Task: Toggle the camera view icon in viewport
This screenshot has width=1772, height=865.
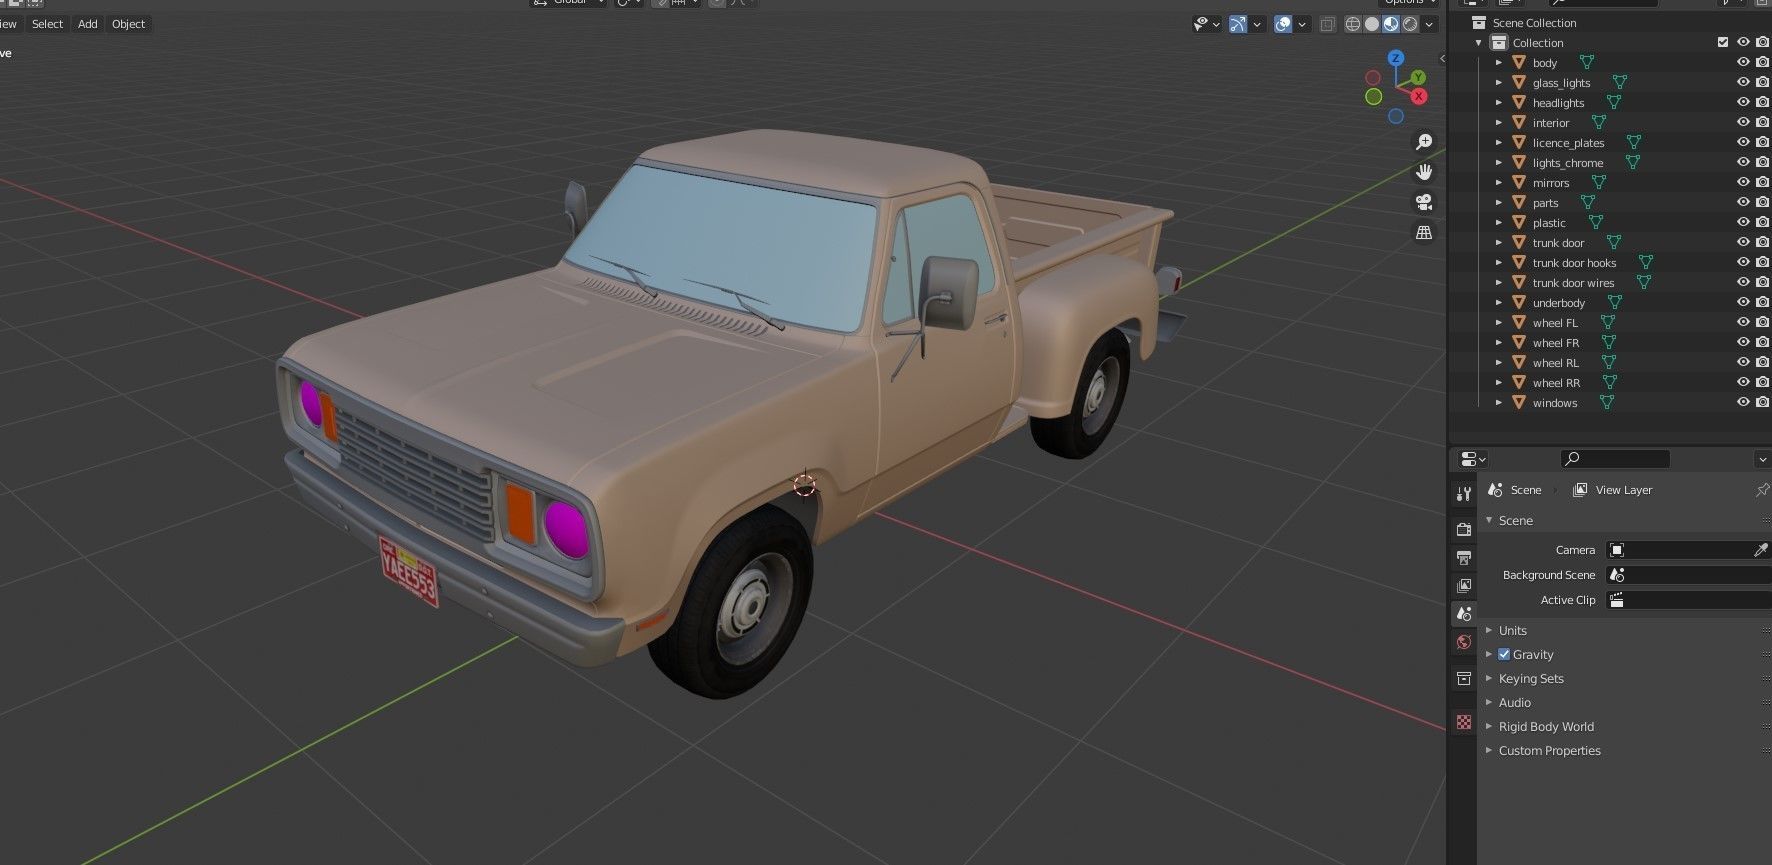Action: 1424,202
